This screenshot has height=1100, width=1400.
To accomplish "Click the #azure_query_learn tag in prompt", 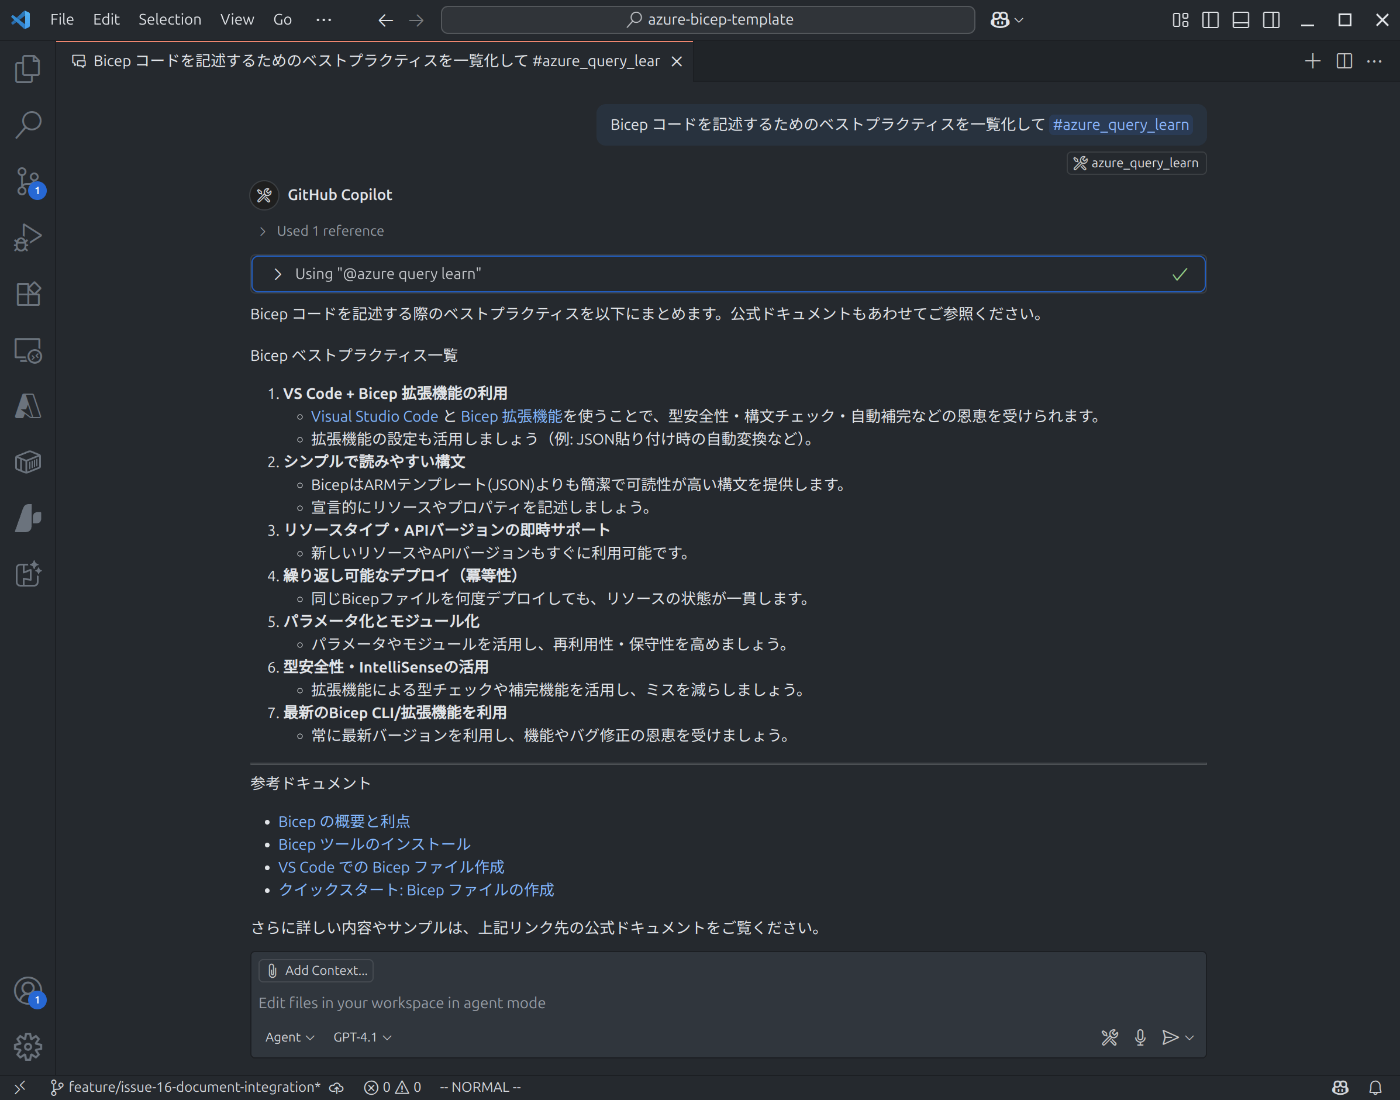I will [x=1121, y=125].
